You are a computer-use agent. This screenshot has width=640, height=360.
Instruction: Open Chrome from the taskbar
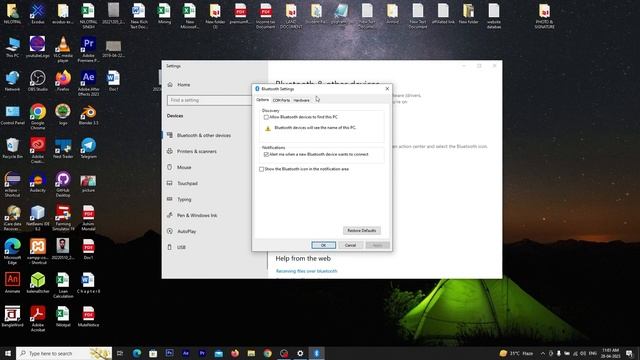[267, 353]
